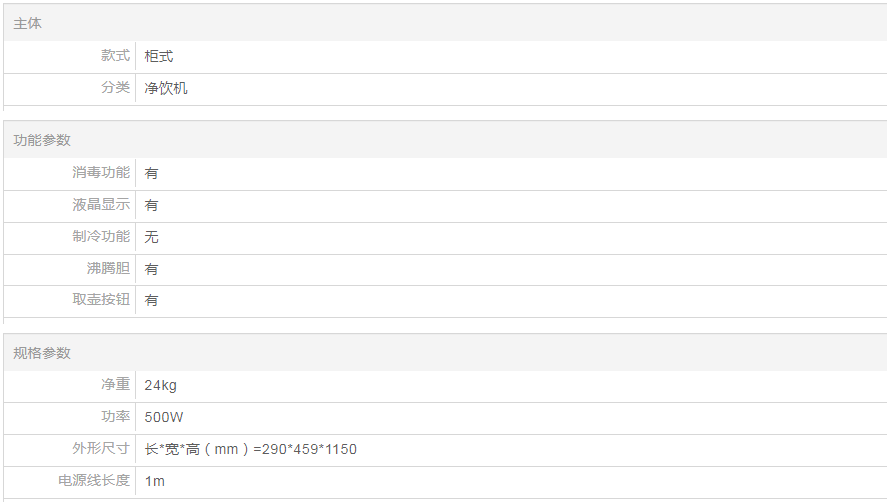Select the 500W power value

(x=164, y=417)
